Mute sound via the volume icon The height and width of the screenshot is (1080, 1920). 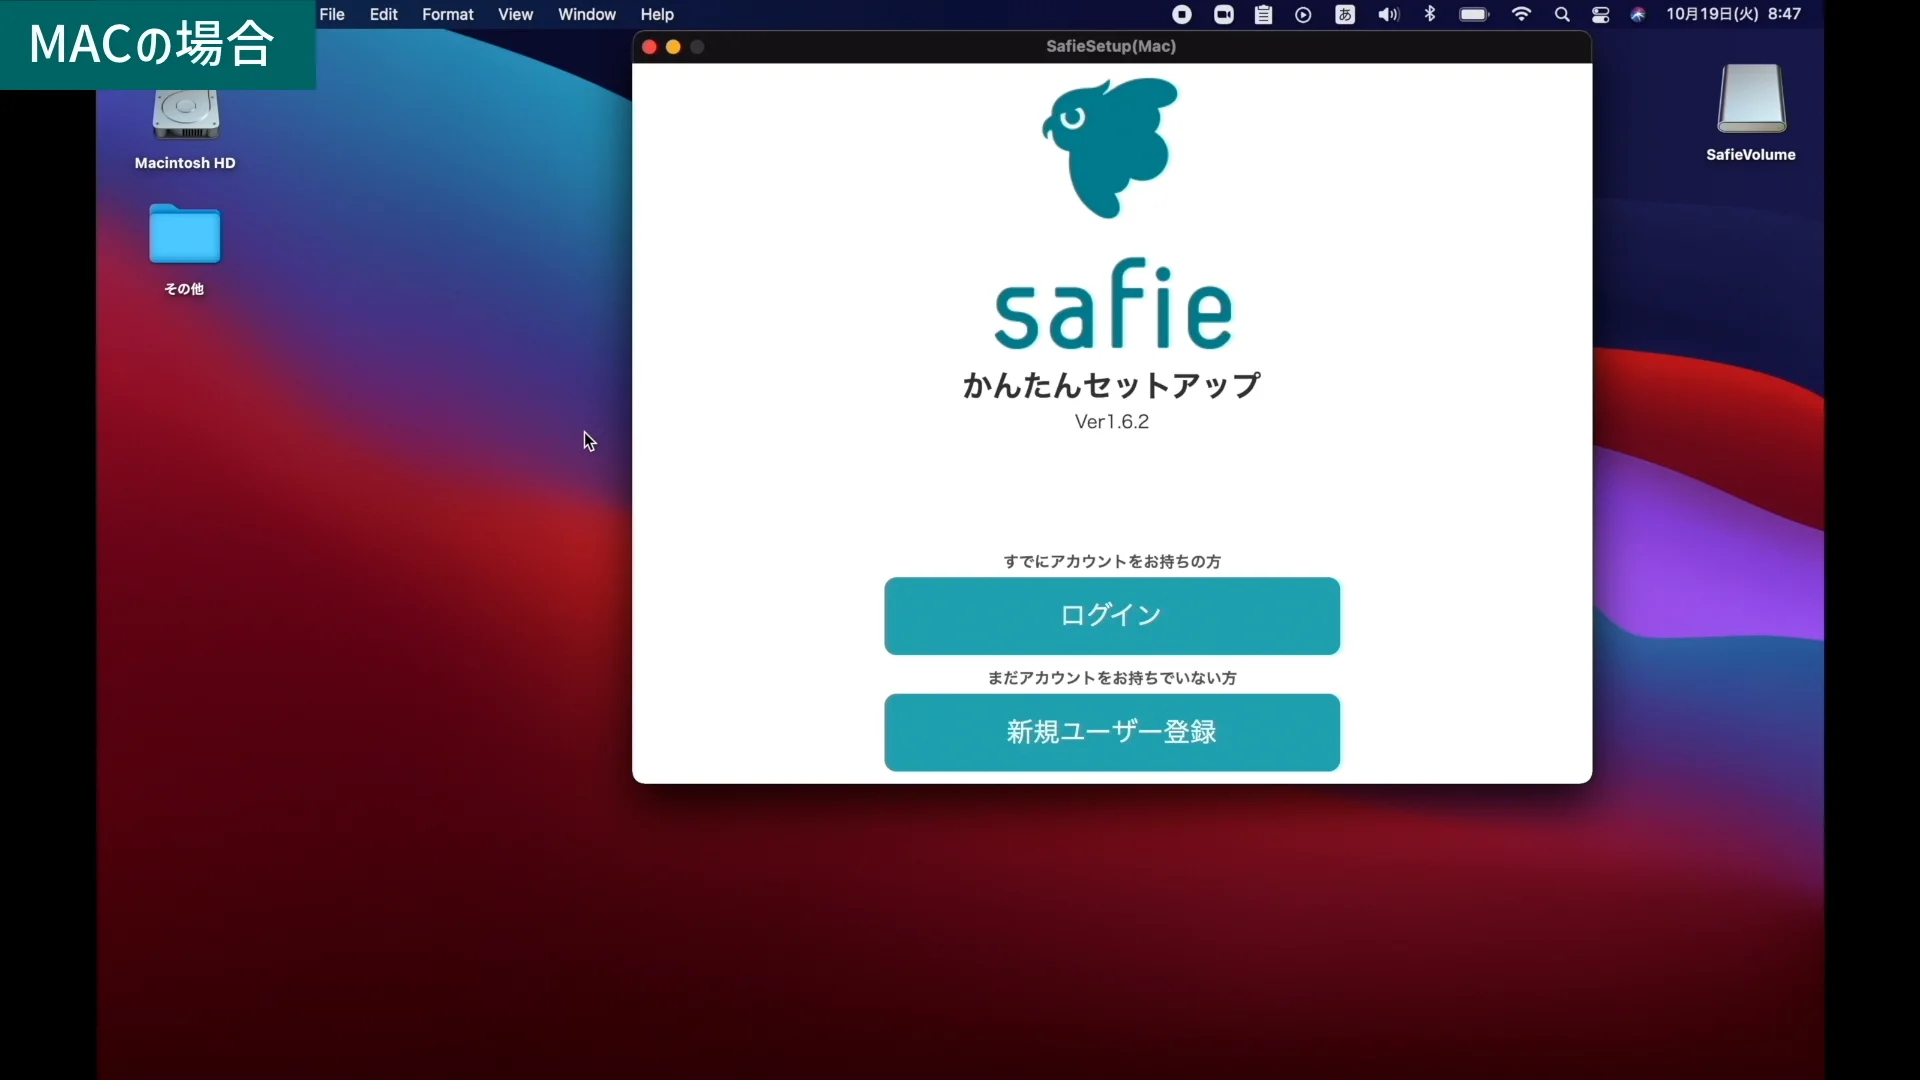coord(1387,14)
